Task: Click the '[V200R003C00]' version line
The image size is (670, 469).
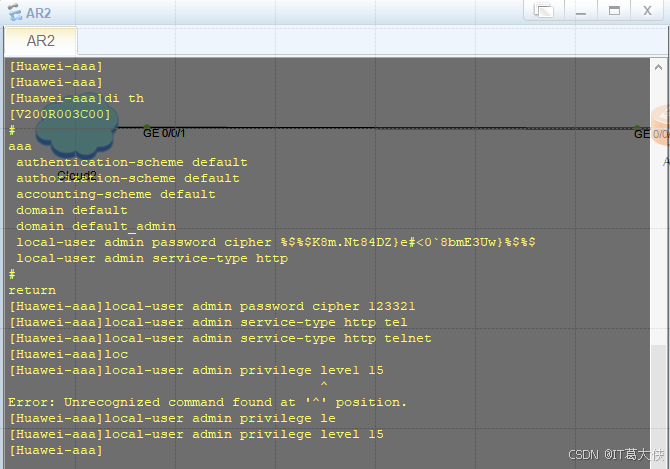Action: coord(60,114)
